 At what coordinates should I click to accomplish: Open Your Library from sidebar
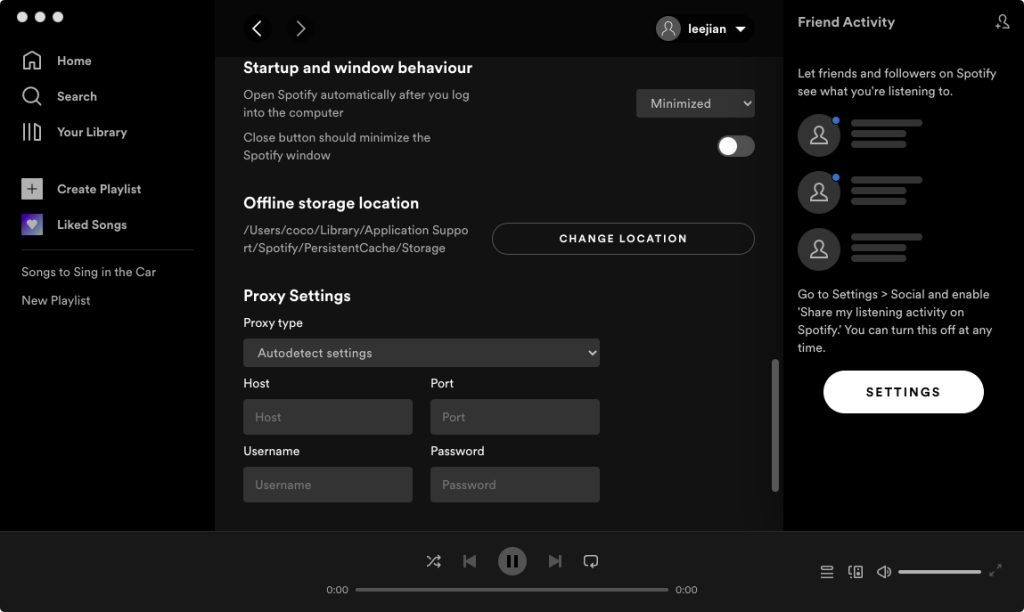[x=91, y=132]
